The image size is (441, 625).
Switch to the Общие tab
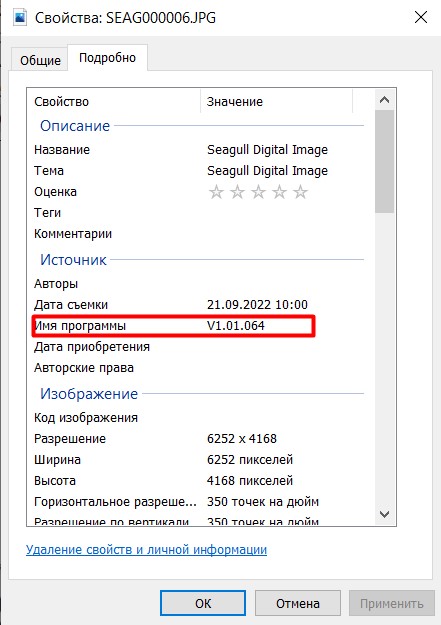point(40,60)
